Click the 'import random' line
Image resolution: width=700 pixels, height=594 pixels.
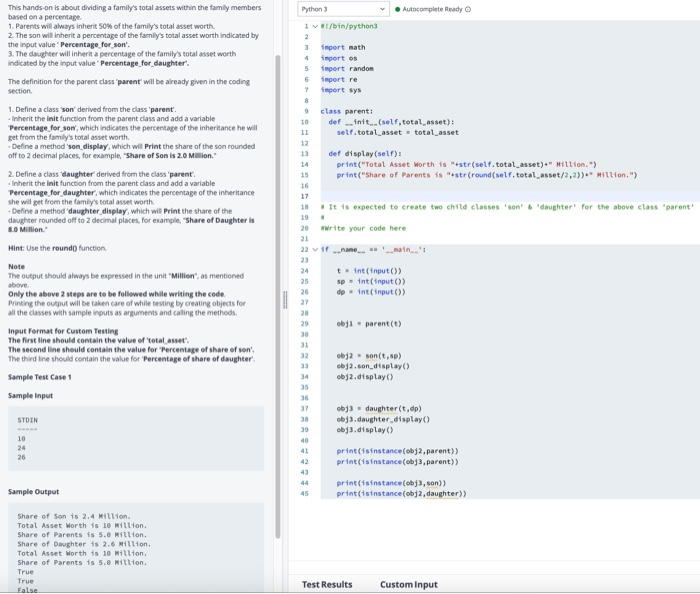(347, 69)
